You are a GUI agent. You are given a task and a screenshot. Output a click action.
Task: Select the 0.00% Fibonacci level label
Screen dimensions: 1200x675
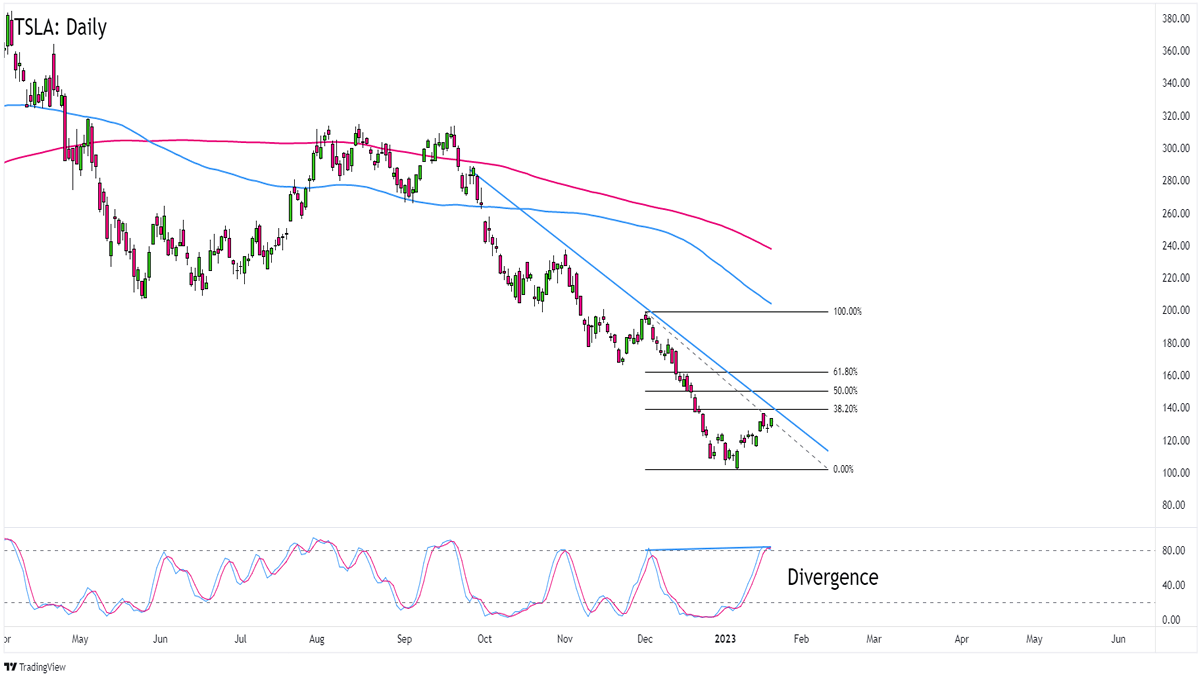pos(842,469)
